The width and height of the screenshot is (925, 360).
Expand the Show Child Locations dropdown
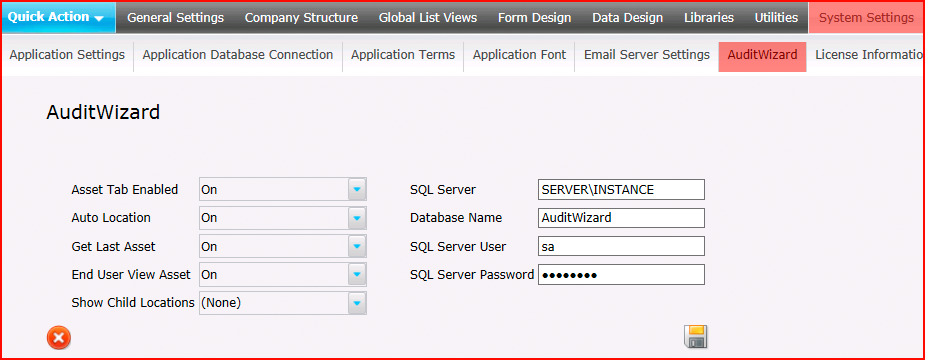coord(357,303)
